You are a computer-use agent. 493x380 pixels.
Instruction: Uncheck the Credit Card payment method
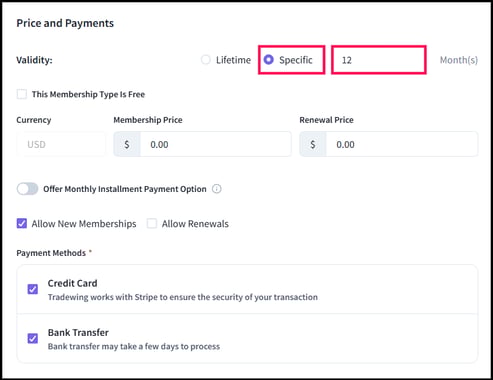pyautogui.click(x=33, y=289)
